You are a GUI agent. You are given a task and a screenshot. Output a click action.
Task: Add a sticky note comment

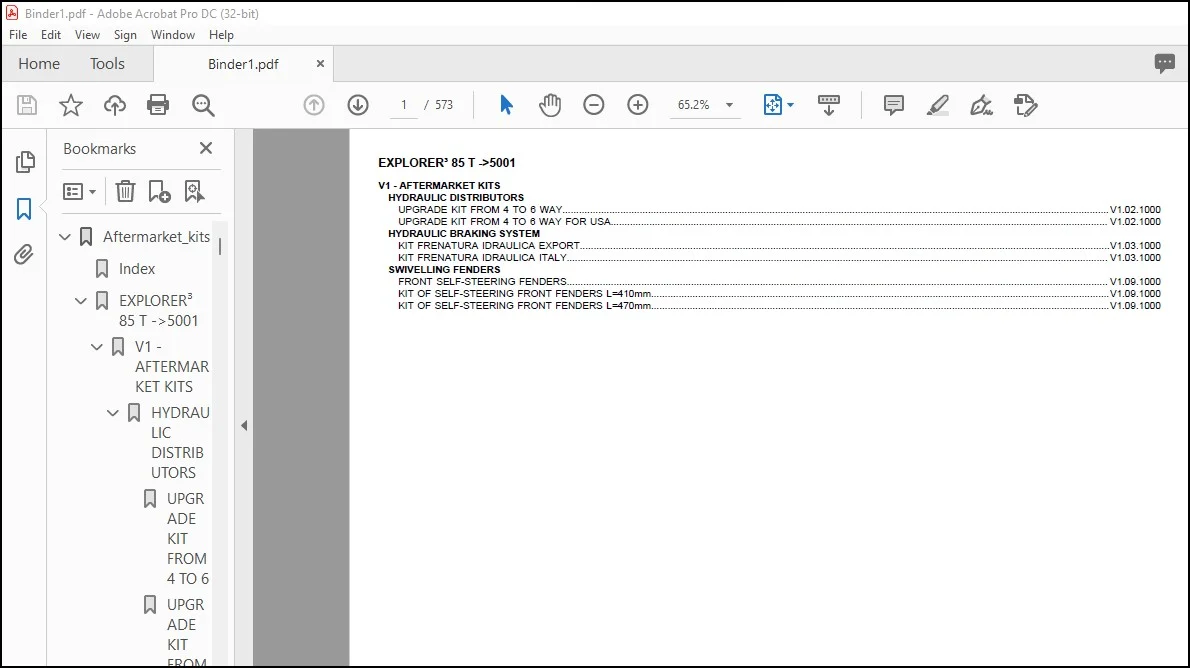click(x=894, y=105)
